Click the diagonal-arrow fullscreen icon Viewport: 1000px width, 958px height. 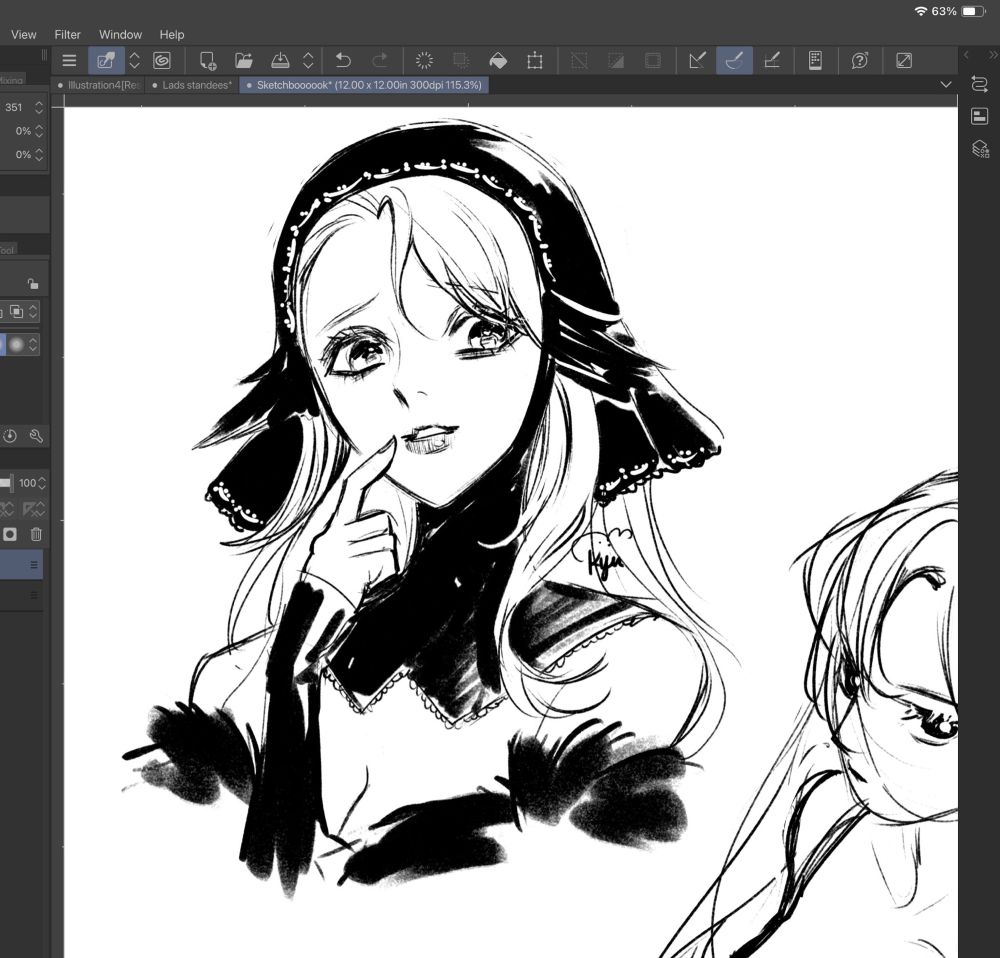click(x=904, y=61)
